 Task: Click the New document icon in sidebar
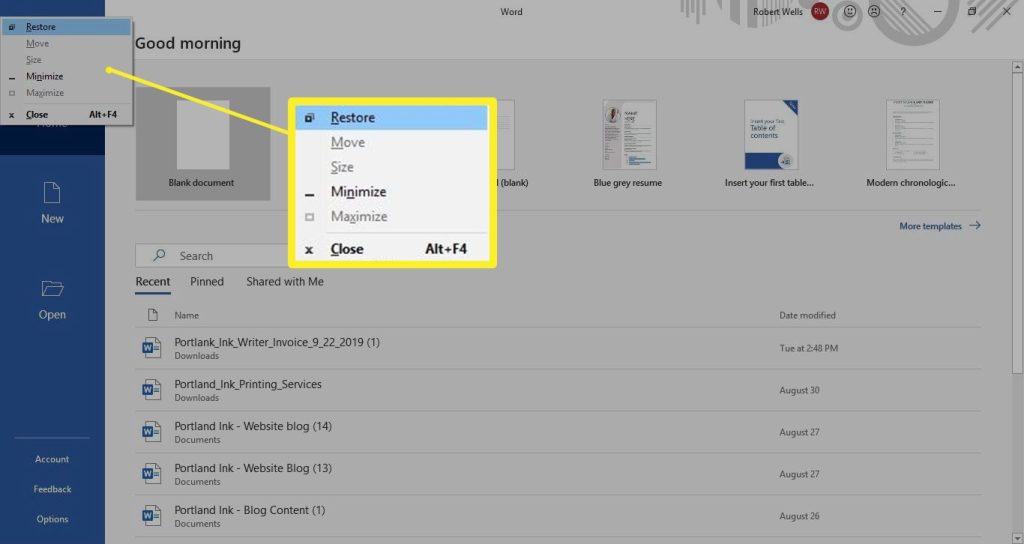point(52,192)
